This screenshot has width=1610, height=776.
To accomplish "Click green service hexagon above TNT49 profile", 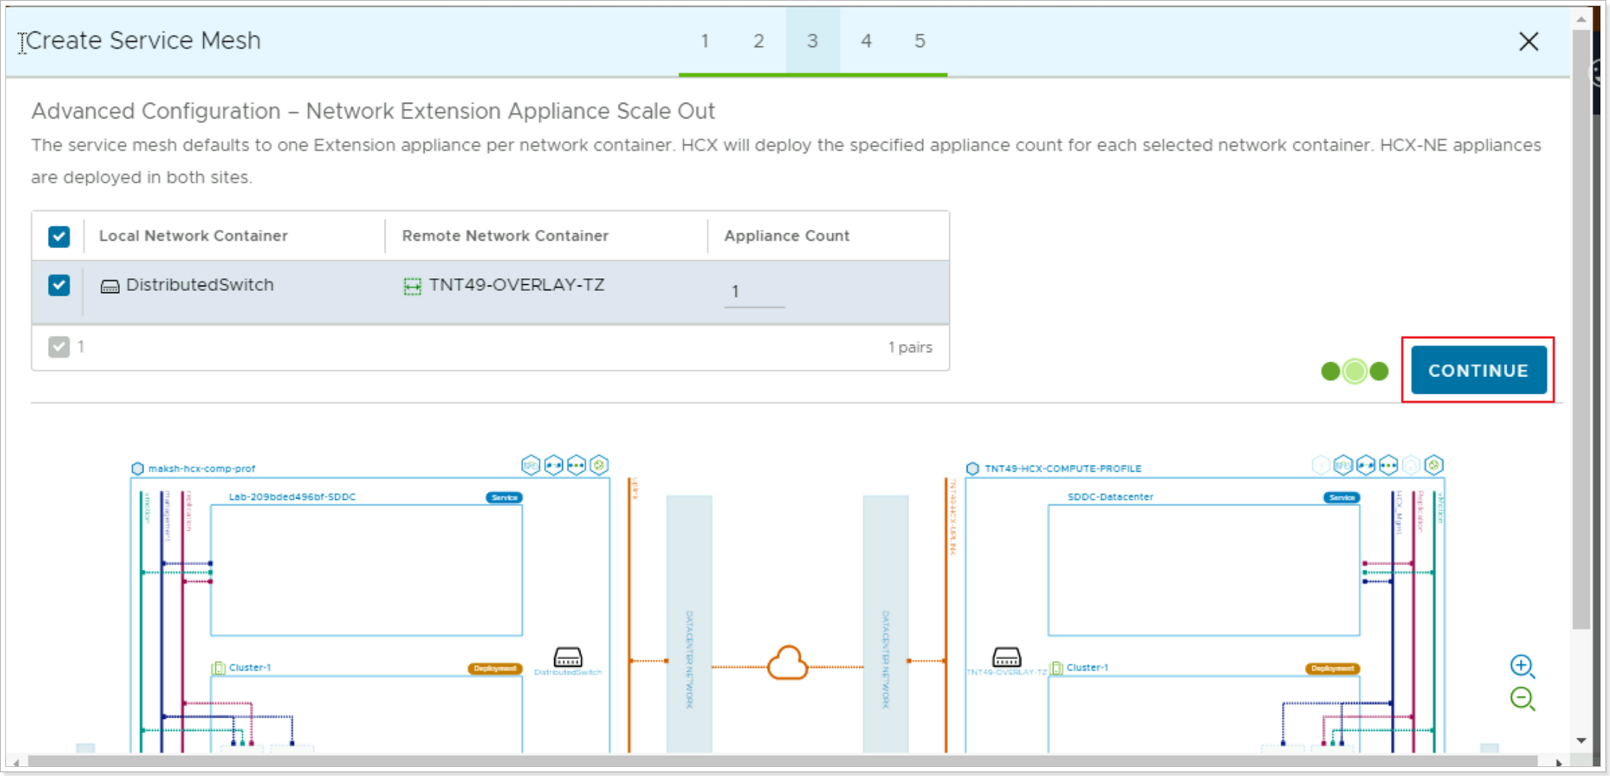I will click(x=1434, y=465).
